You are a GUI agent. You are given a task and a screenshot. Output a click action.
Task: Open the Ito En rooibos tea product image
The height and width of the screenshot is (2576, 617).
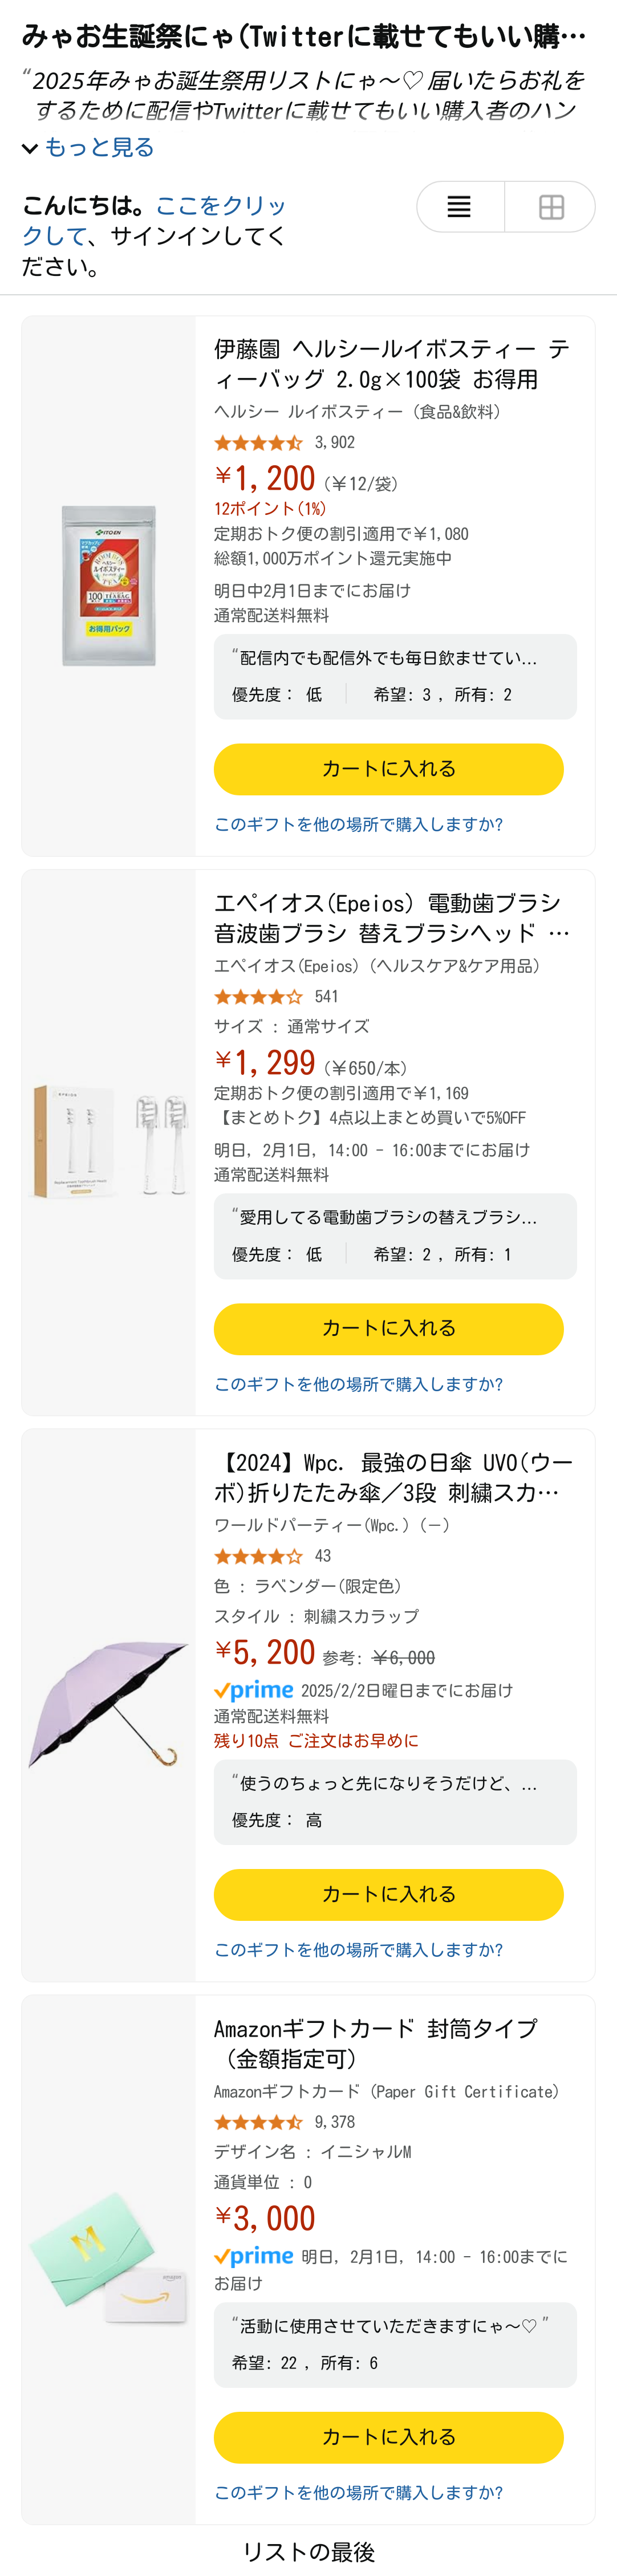tap(109, 586)
